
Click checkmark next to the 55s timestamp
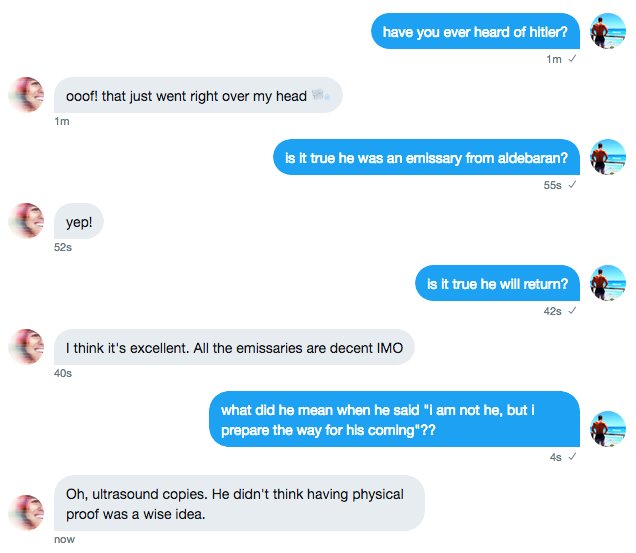coord(572,185)
